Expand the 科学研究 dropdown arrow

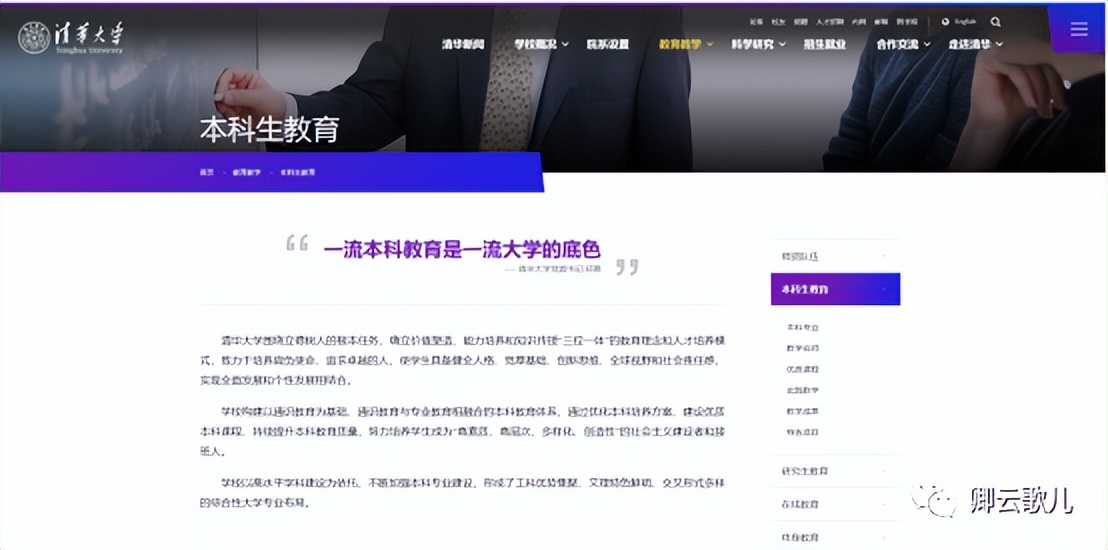pyautogui.click(x=782, y=45)
